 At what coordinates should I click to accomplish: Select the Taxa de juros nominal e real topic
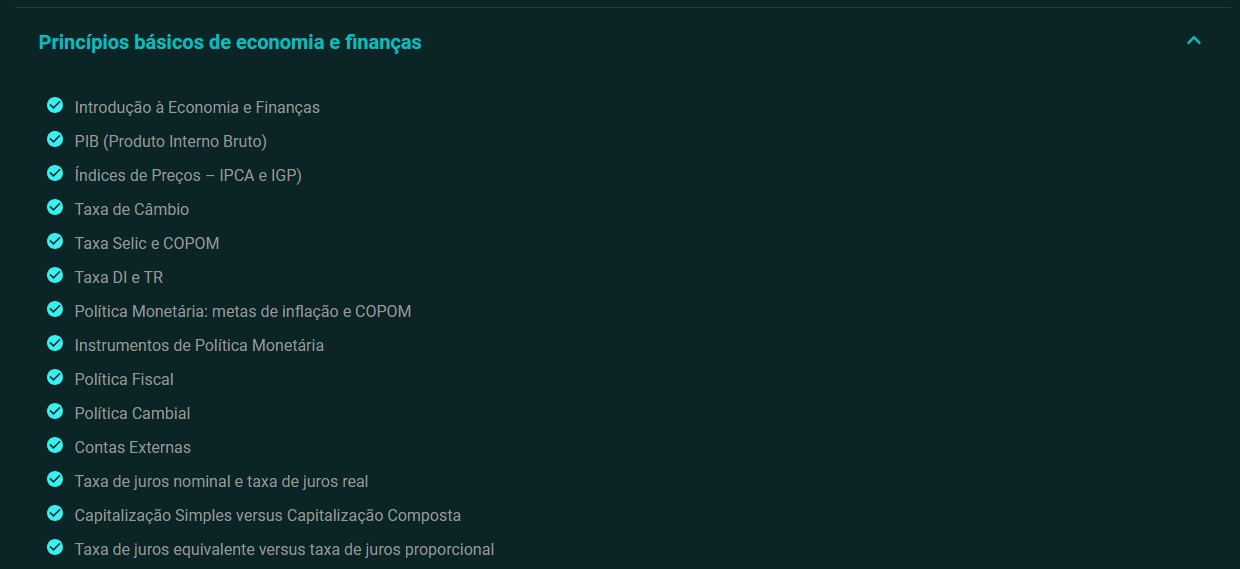(x=221, y=481)
